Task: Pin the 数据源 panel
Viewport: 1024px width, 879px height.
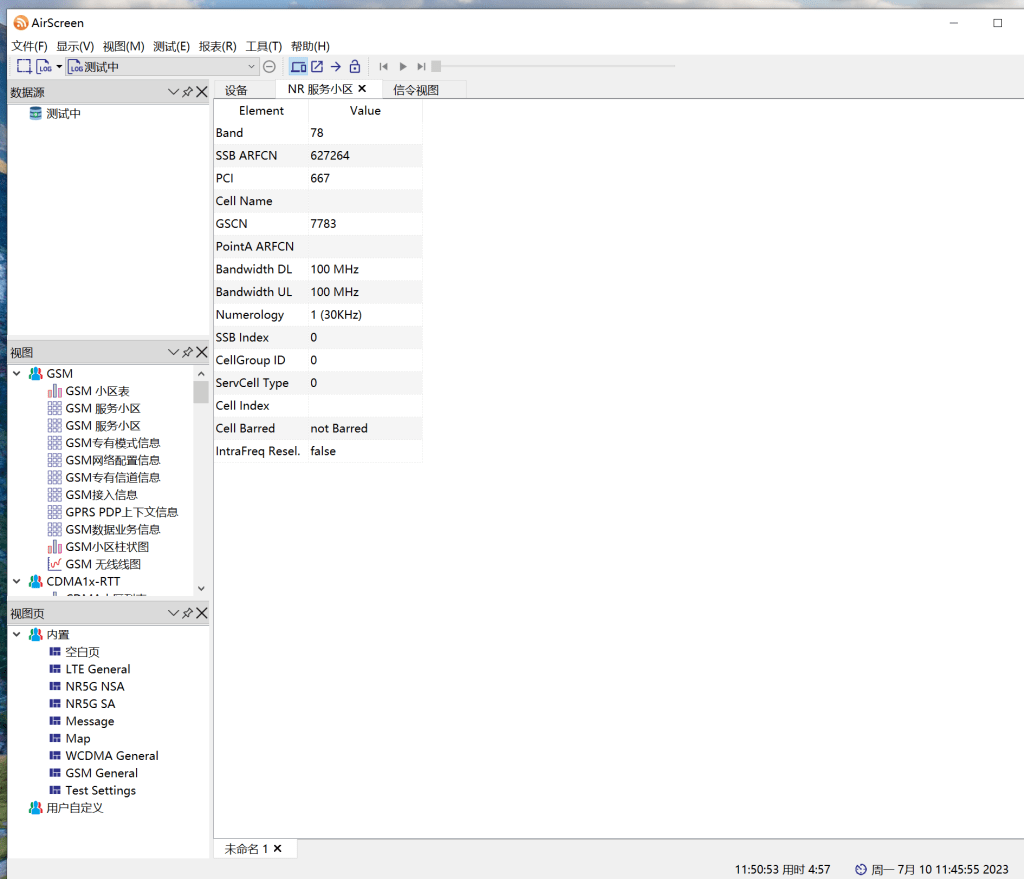Action: click(x=187, y=92)
